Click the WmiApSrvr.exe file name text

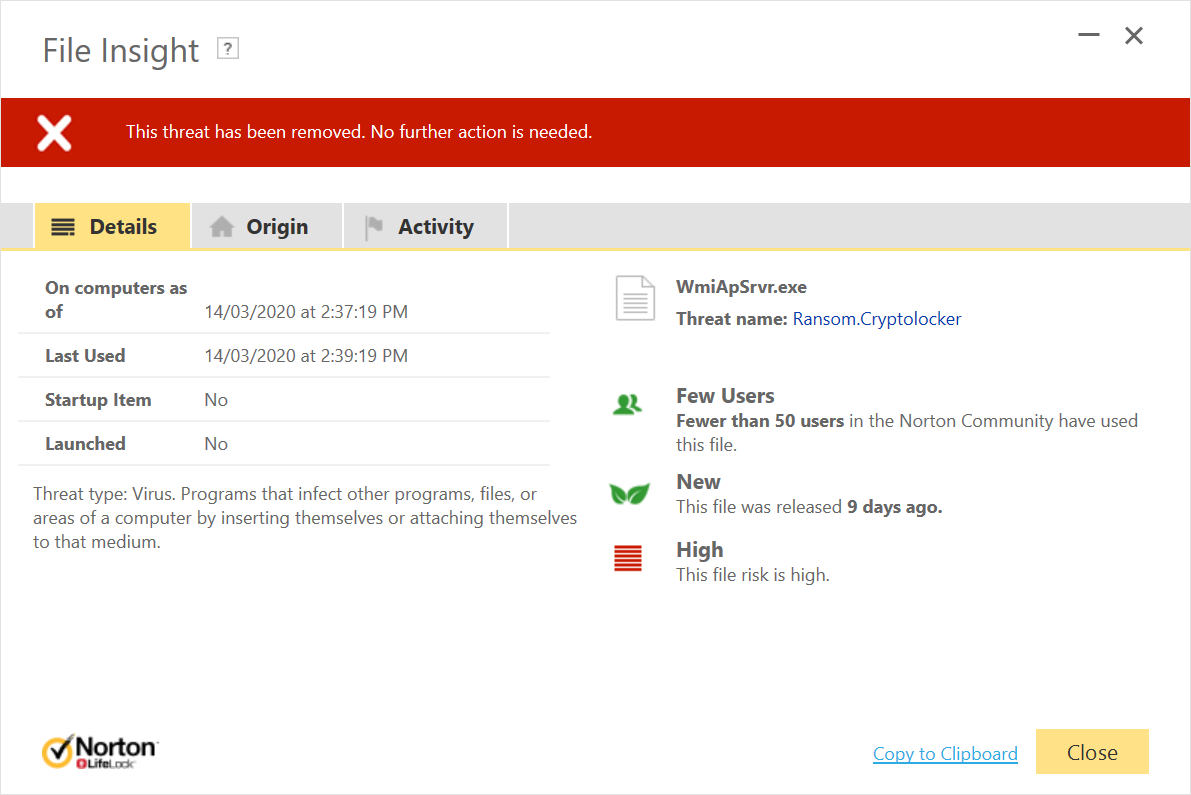[741, 287]
